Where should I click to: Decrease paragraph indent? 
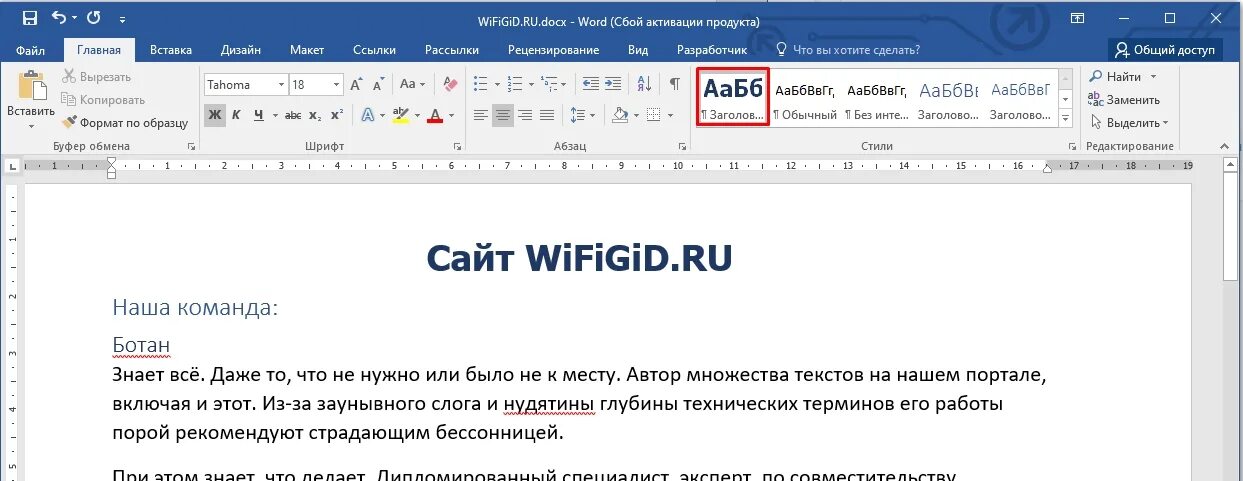click(x=590, y=84)
